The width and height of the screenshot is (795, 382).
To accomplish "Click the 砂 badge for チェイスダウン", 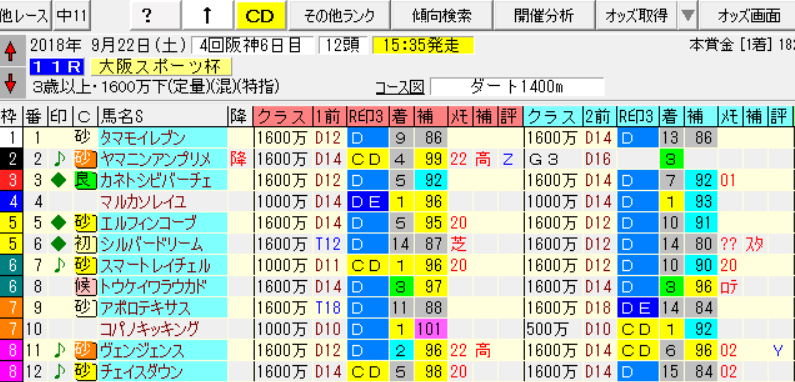I will click(x=85, y=372).
